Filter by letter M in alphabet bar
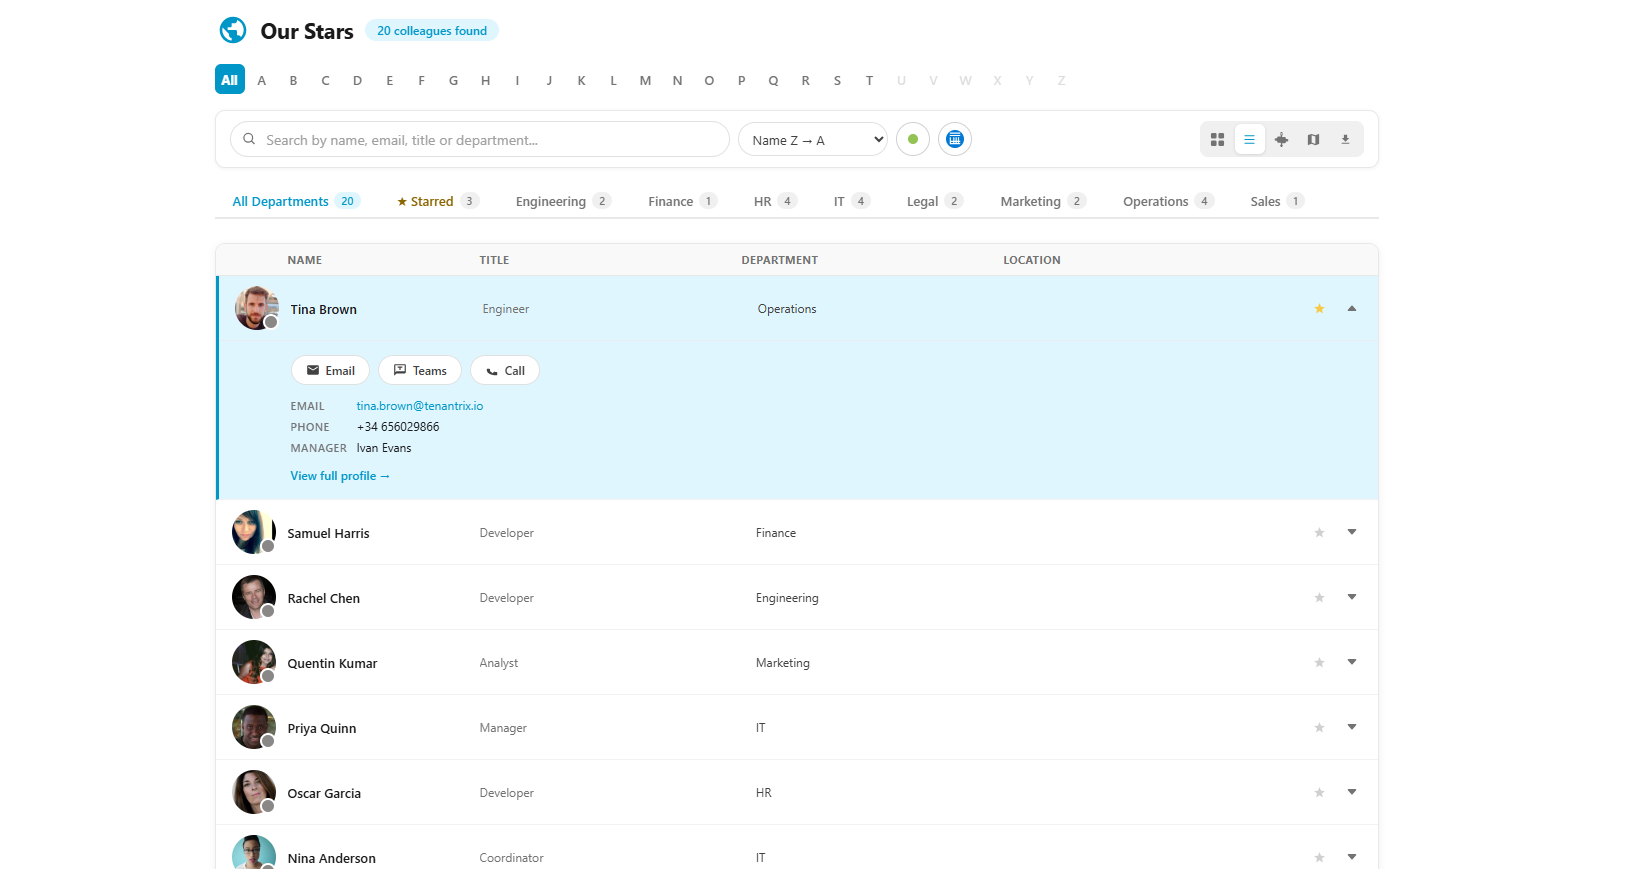 pos(645,81)
